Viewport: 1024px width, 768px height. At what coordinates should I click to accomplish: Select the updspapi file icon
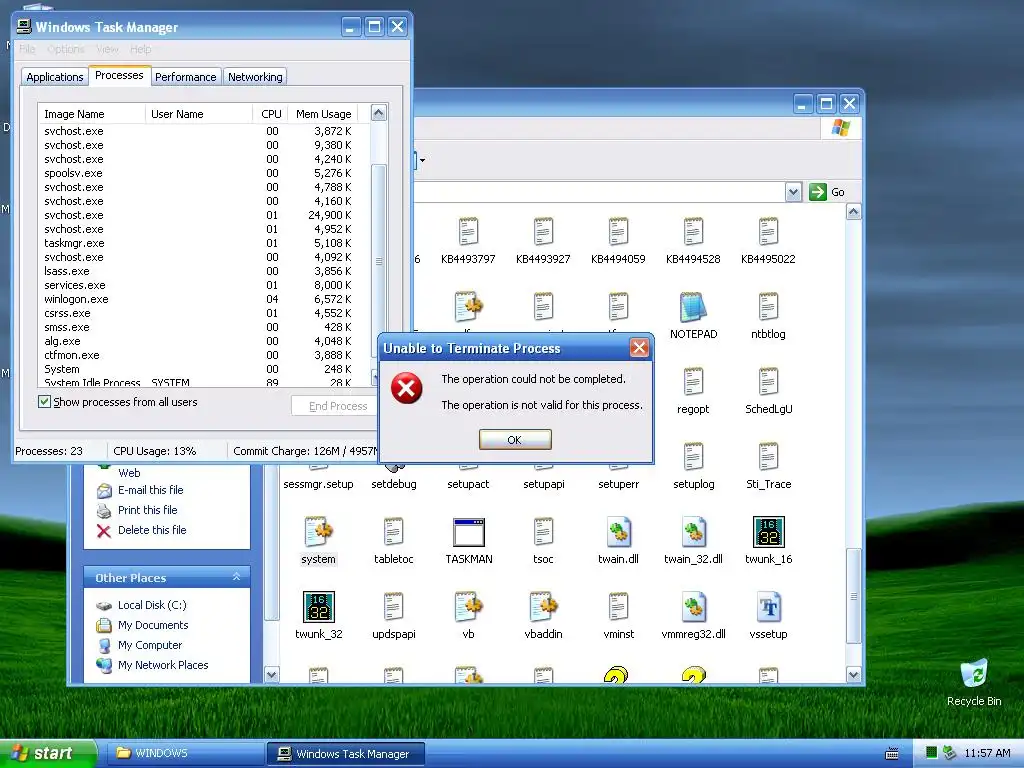pos(393,607)
